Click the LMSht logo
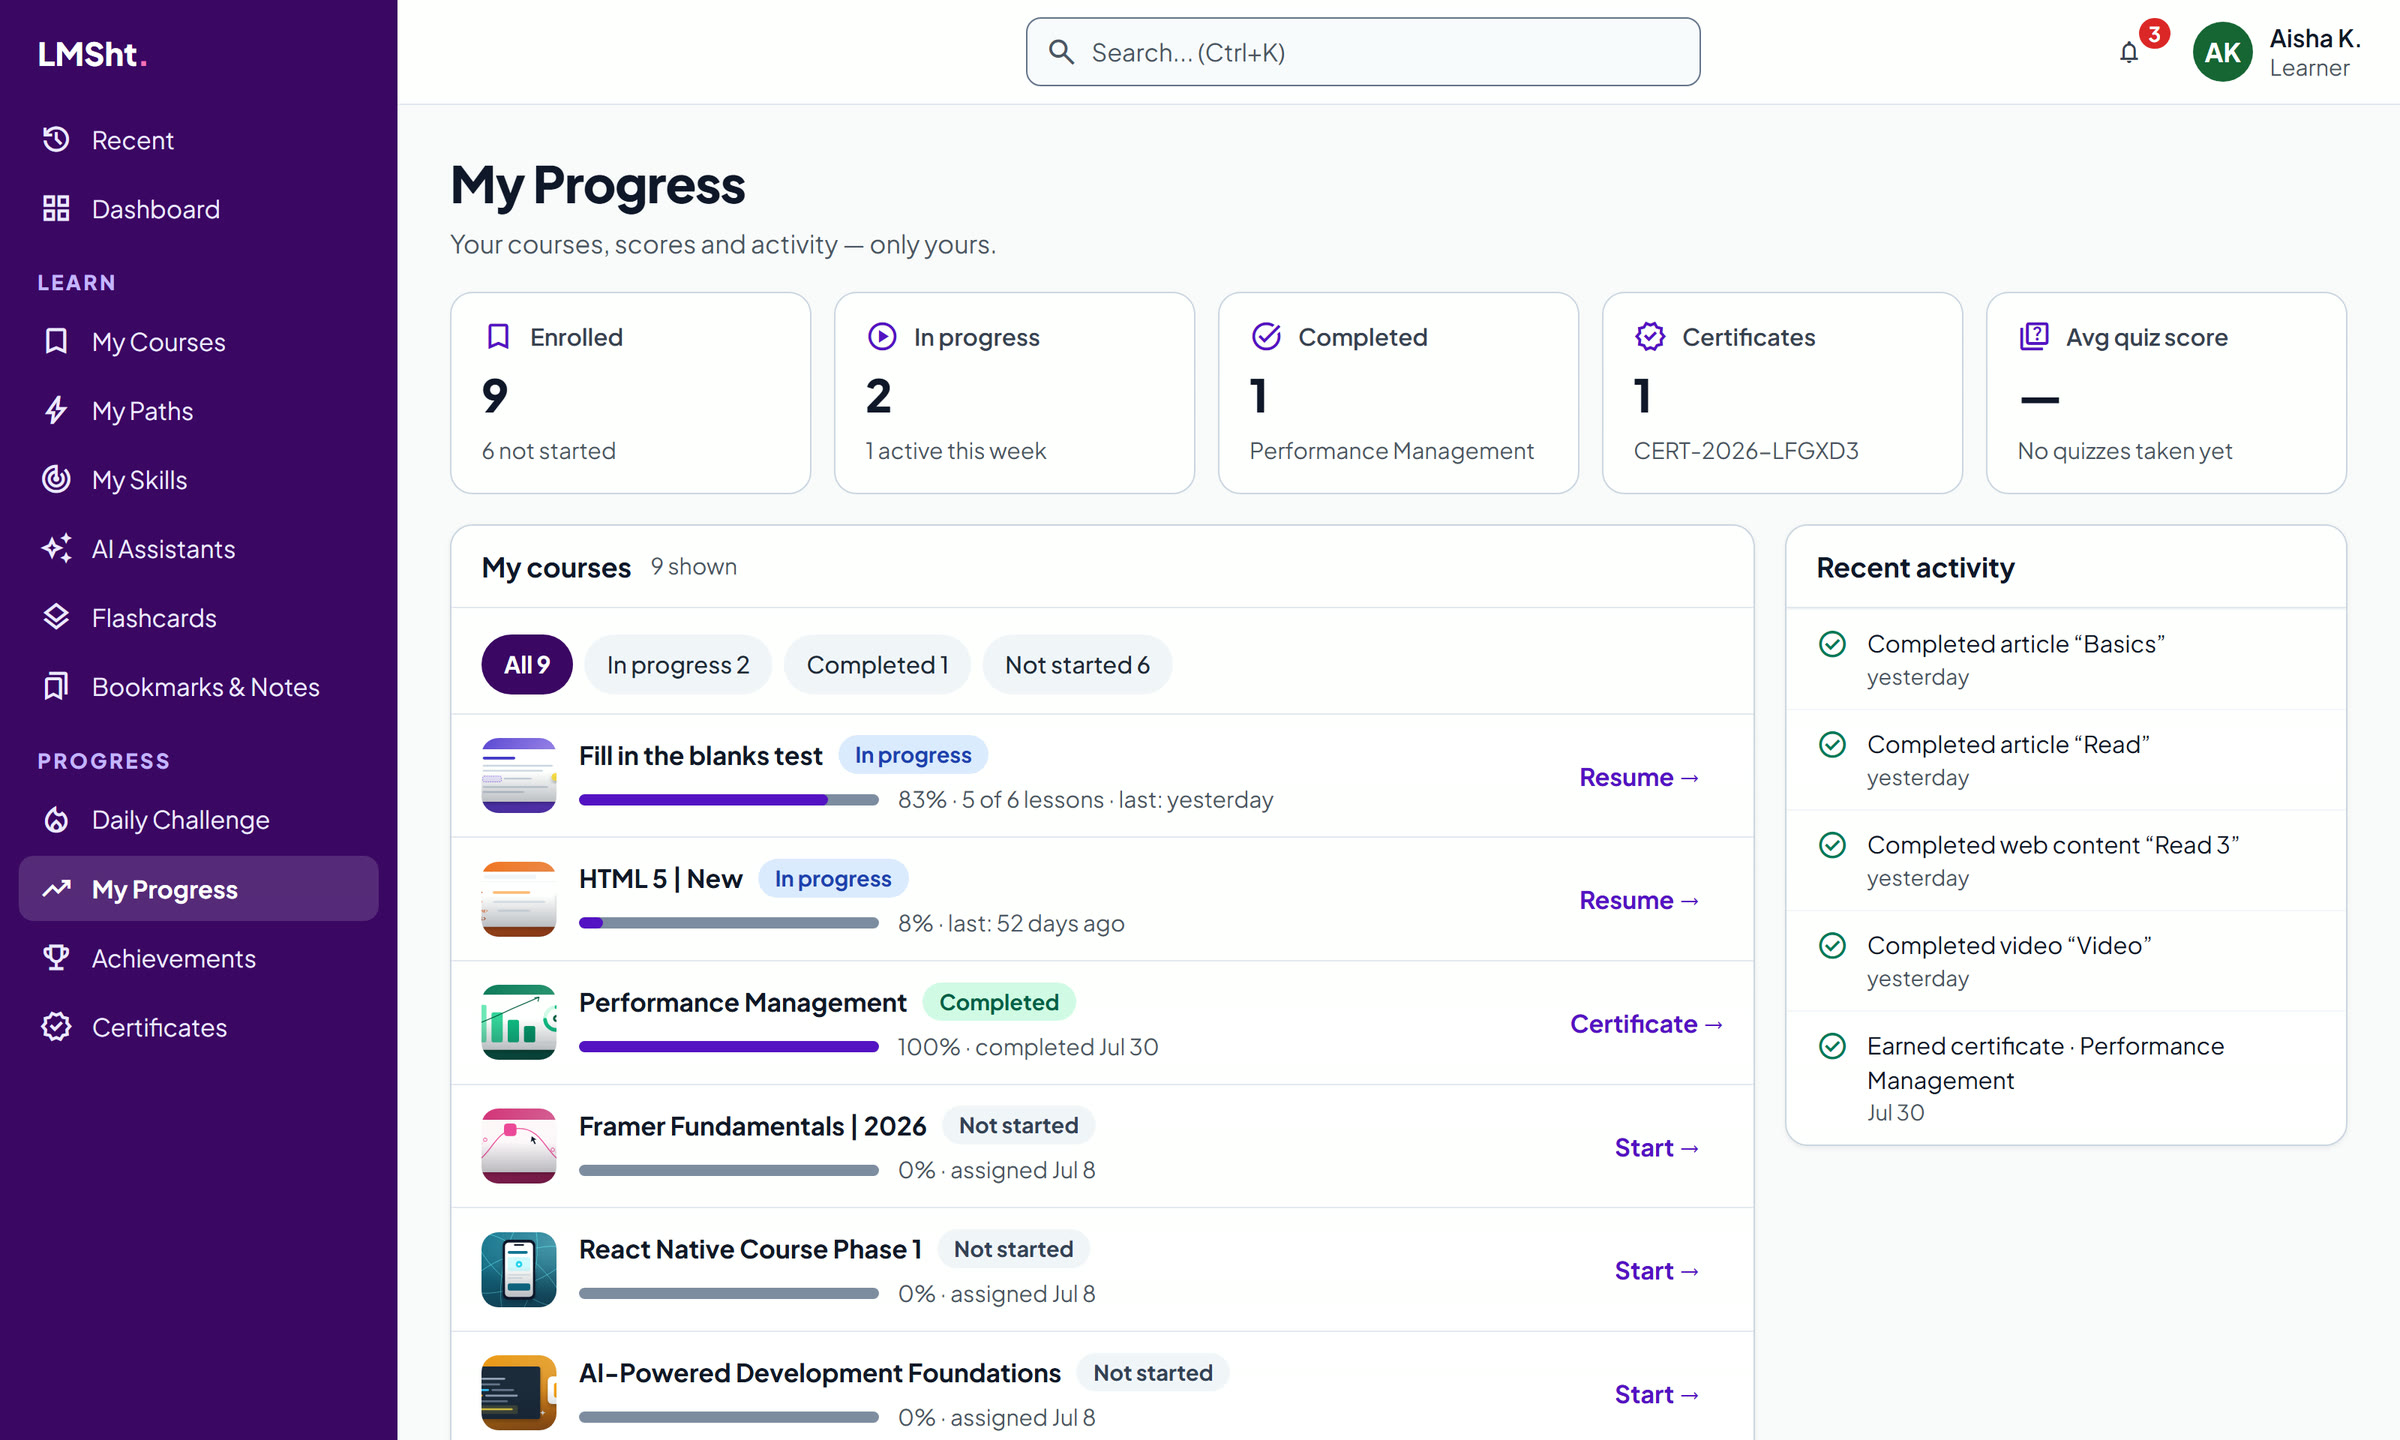Viewport: 2400px width, 1440px height. coord(92,54)
